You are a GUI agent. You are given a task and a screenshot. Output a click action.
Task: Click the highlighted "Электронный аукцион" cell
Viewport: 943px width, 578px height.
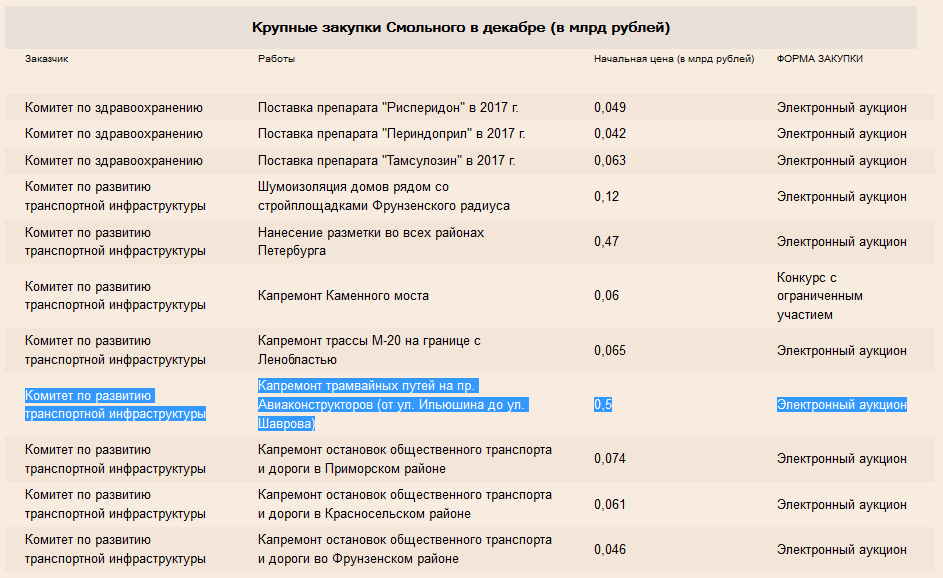[841, 405]
